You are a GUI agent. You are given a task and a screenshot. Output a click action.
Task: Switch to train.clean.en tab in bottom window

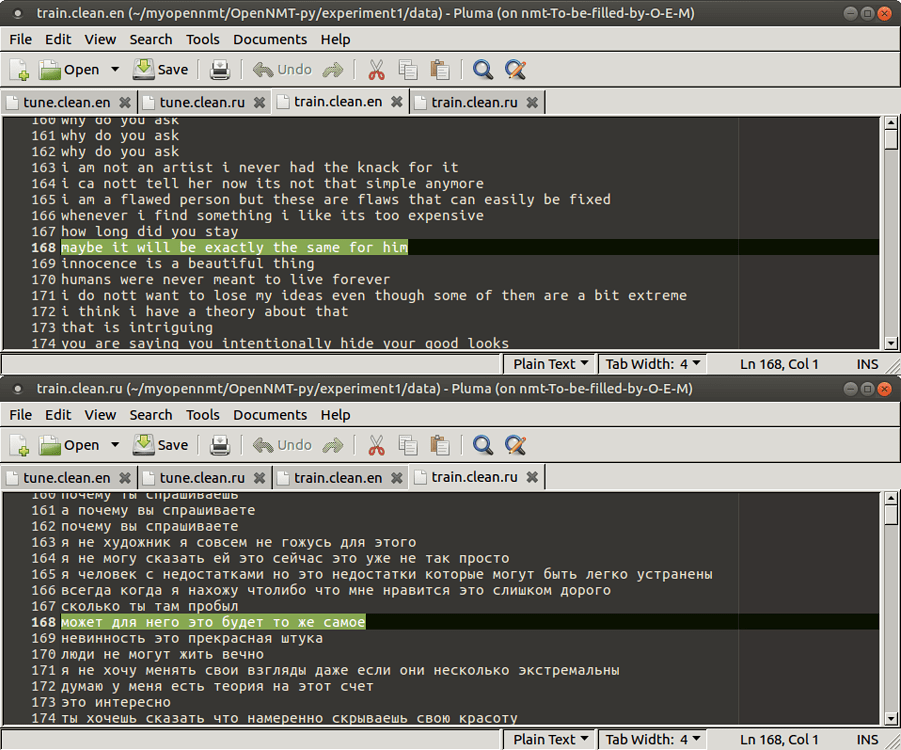(338, 478)
